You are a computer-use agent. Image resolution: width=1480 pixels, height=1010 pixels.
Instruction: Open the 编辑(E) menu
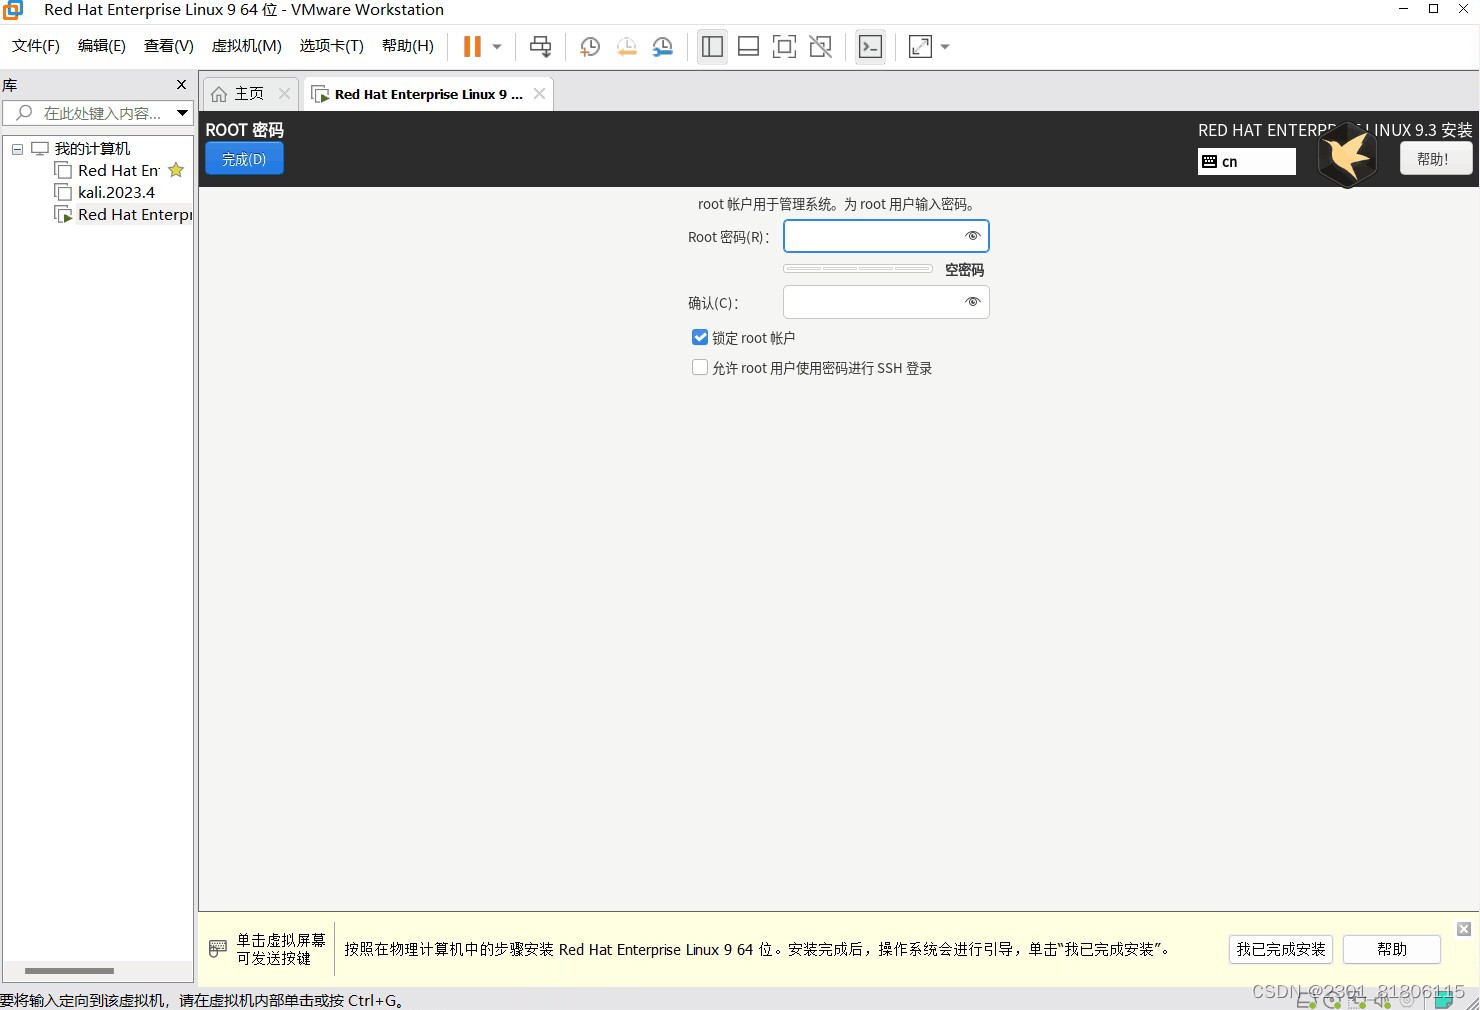(x=102, y=46)
